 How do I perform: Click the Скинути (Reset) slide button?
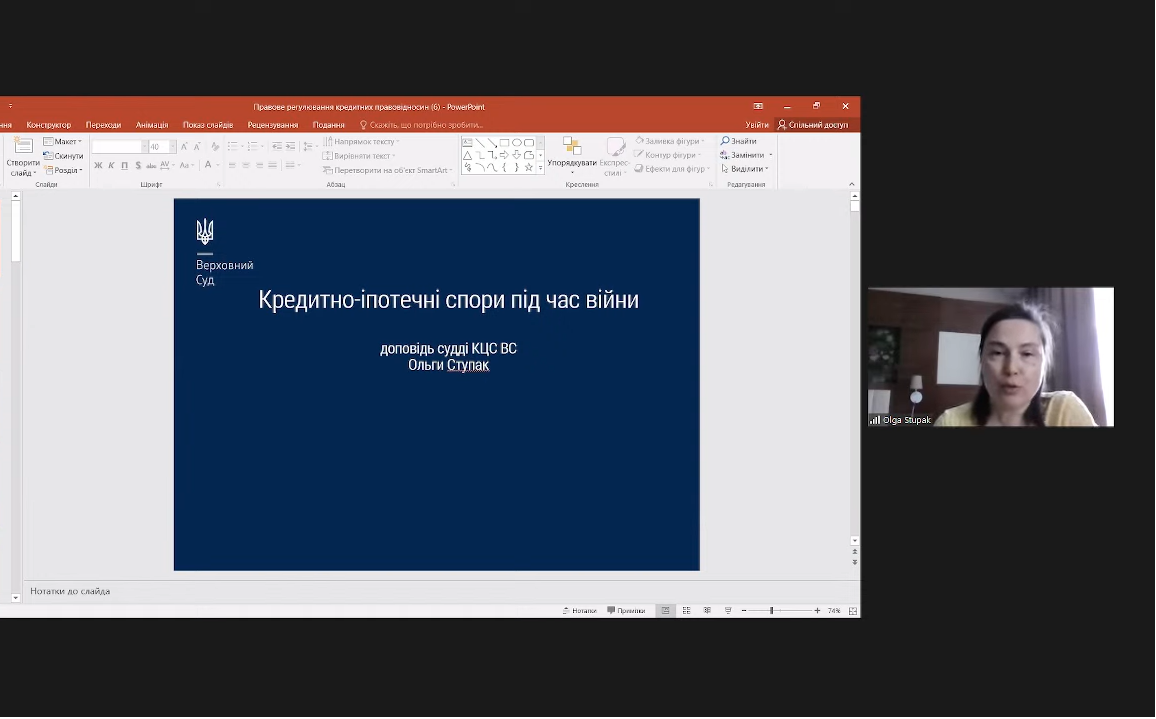[63, 156]
